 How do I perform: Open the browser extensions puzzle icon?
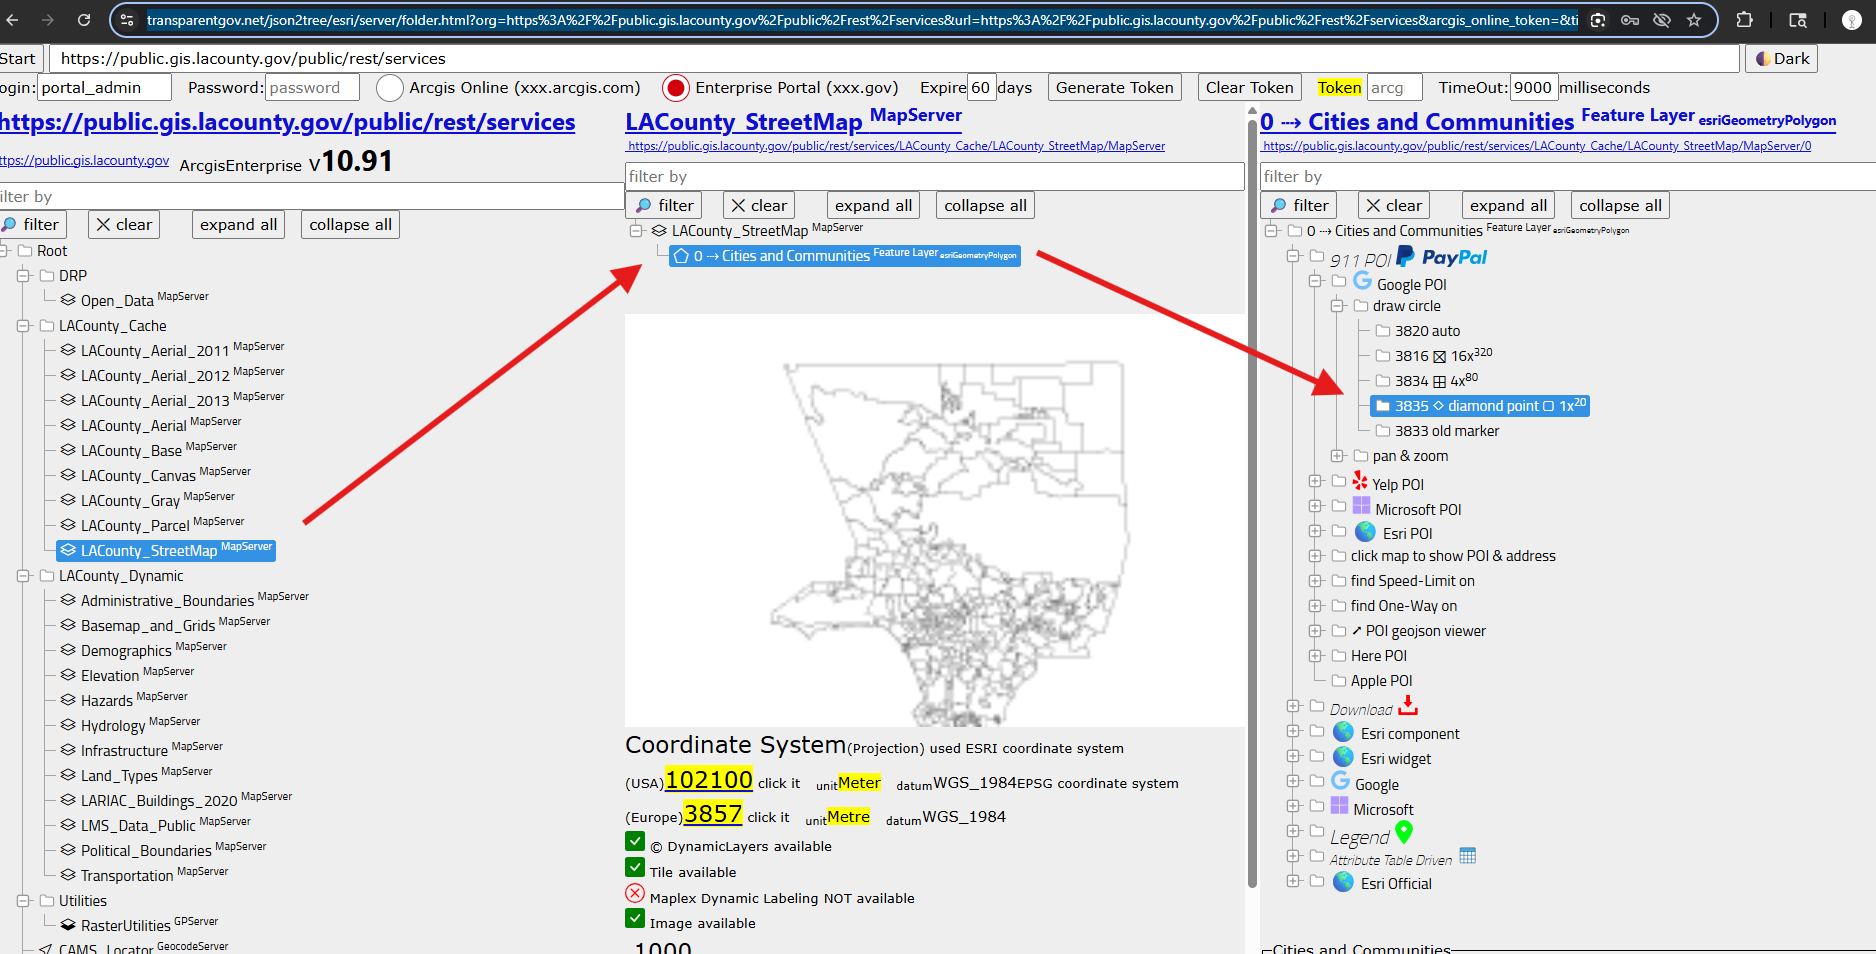pyautogui.click(x=1745, y=20)
